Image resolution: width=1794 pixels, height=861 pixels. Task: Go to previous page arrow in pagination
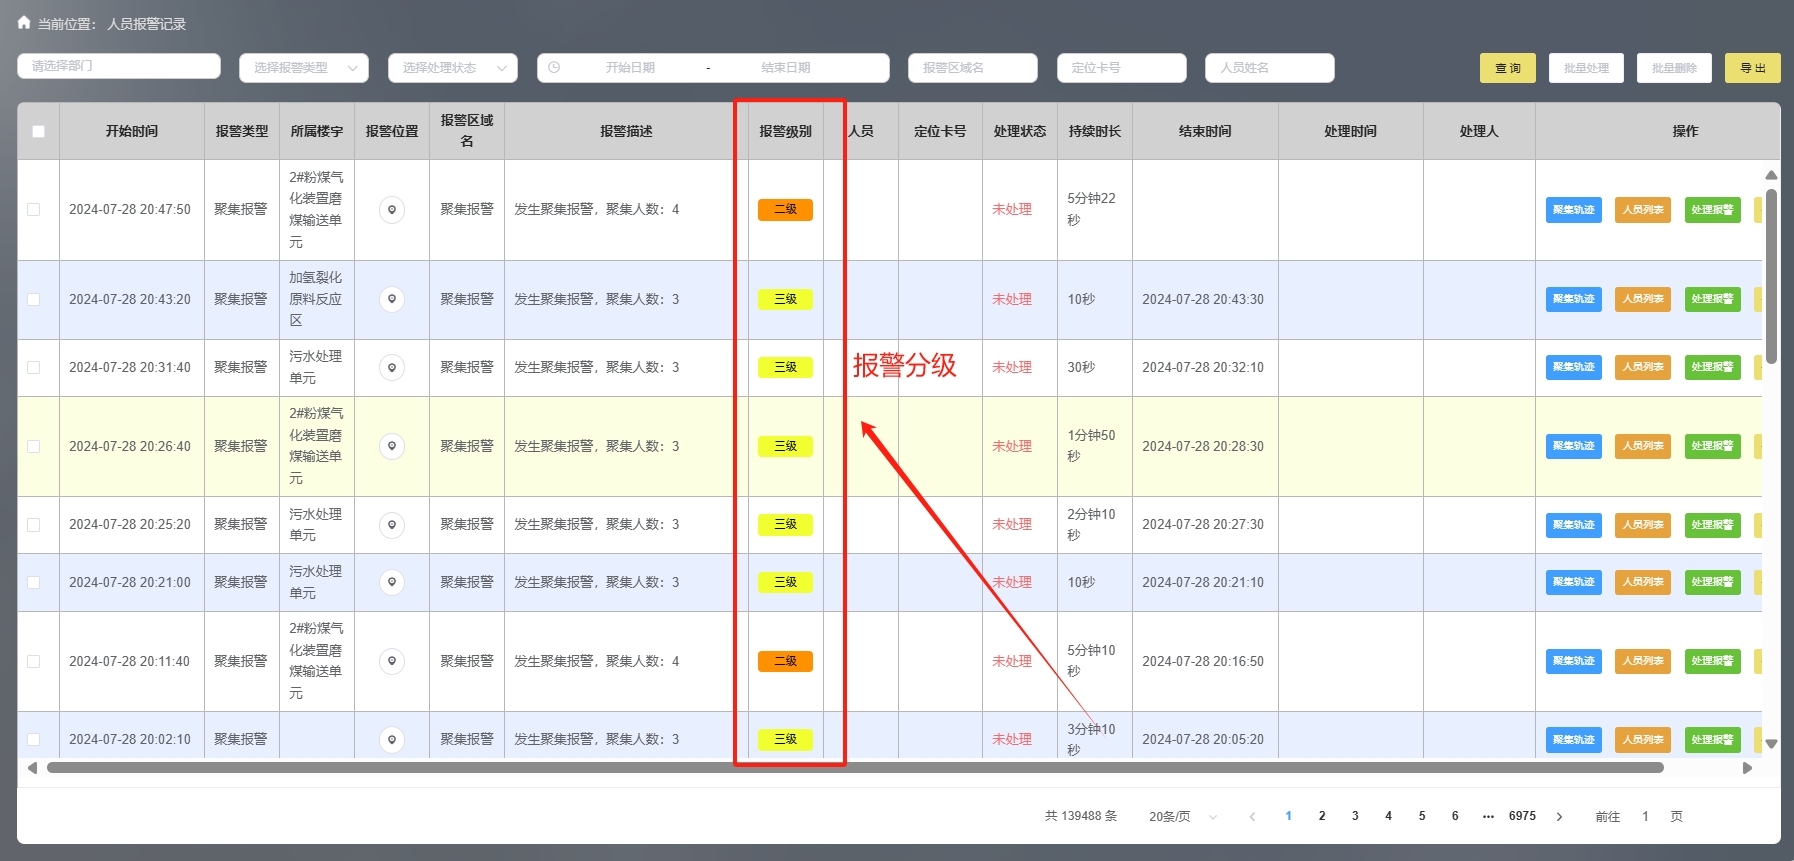[1252, 817]
